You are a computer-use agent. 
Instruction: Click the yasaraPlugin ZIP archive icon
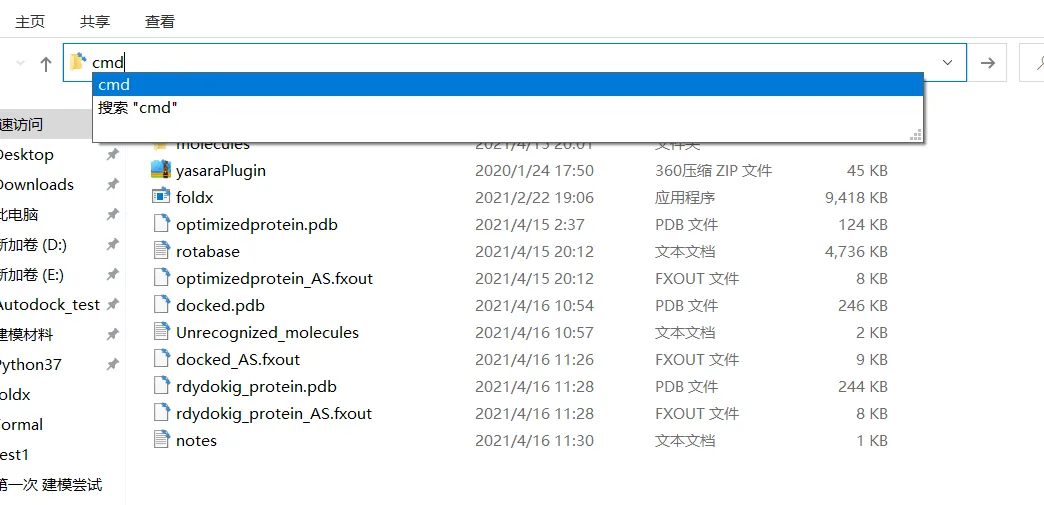coord(161,170)
